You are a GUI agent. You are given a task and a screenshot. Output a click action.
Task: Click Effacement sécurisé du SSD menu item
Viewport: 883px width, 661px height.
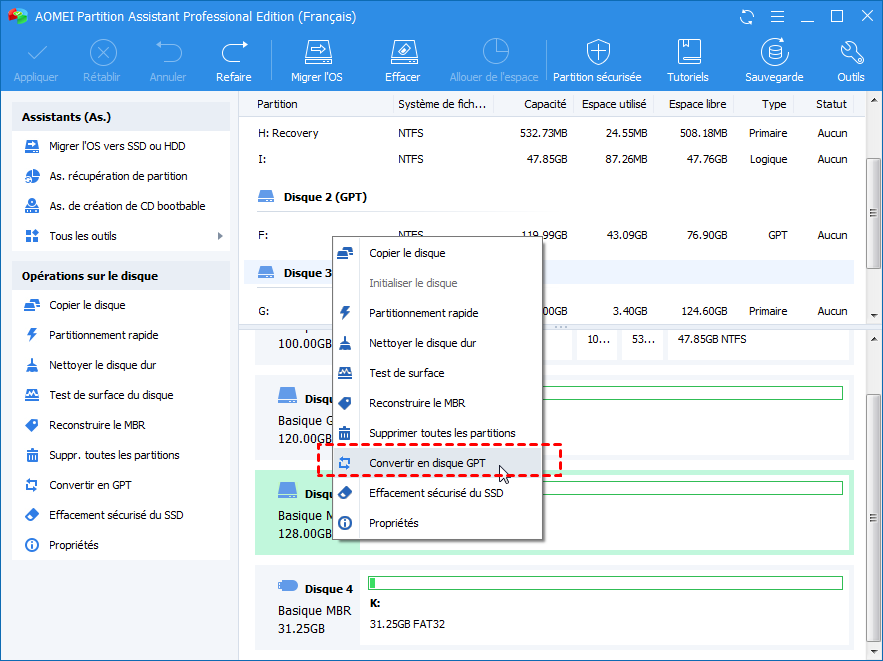[435, 493]
